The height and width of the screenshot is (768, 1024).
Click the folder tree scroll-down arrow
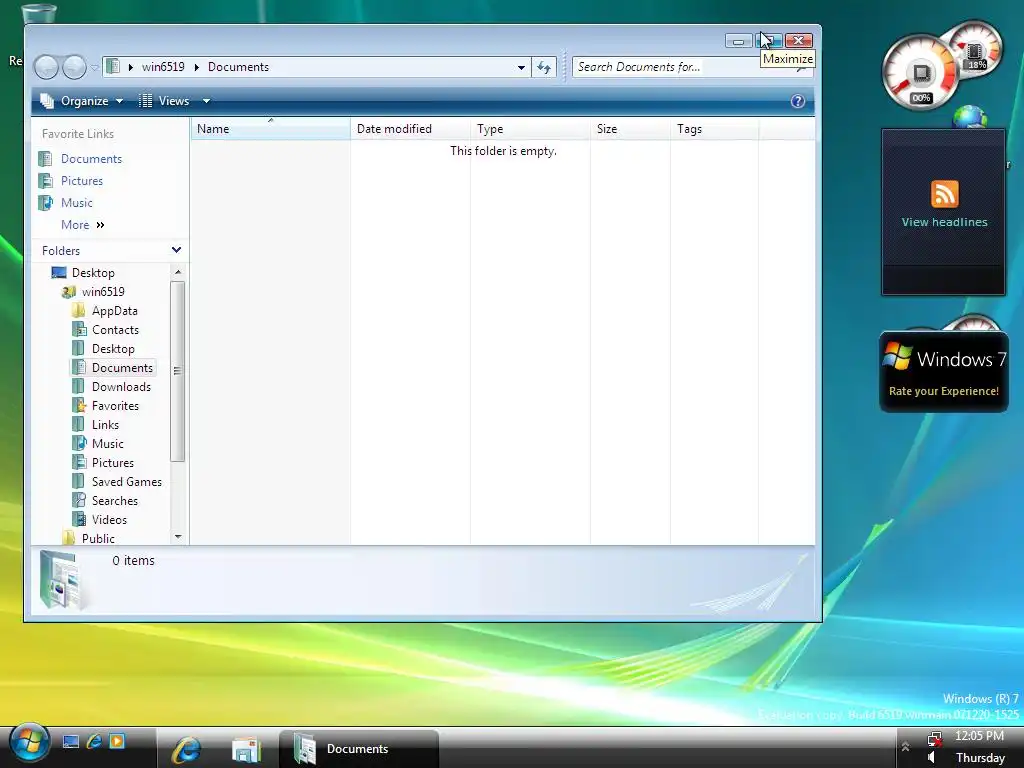178,537
